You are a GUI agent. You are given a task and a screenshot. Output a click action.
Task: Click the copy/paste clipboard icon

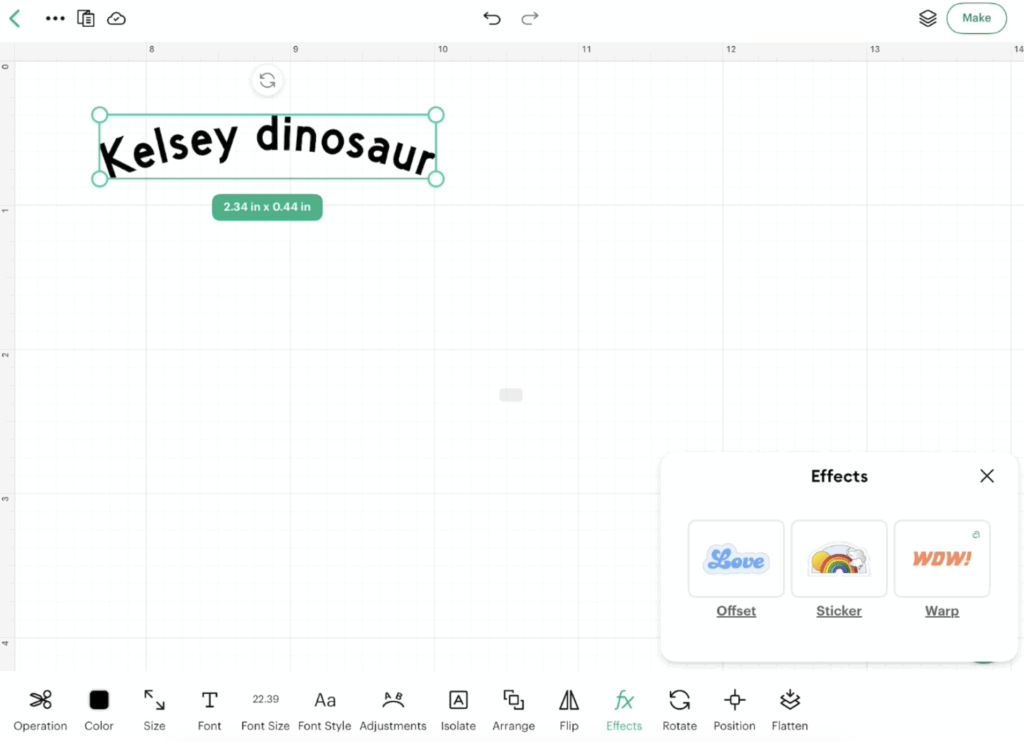pos(86,18)
